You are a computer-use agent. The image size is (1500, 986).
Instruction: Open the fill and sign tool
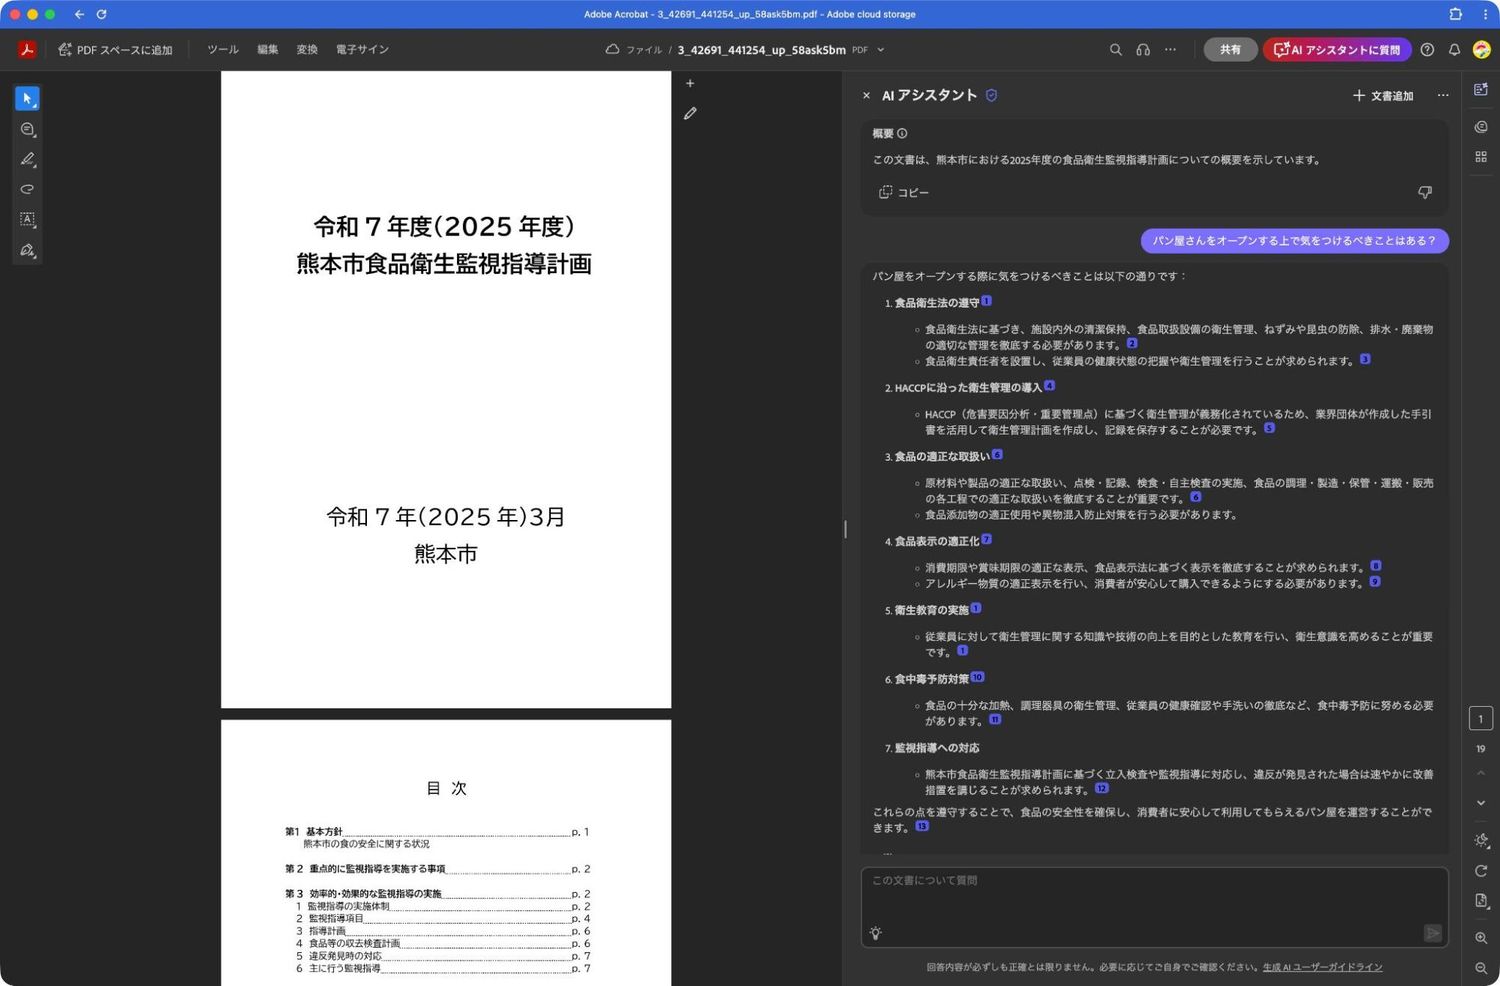tap(27, 250)
